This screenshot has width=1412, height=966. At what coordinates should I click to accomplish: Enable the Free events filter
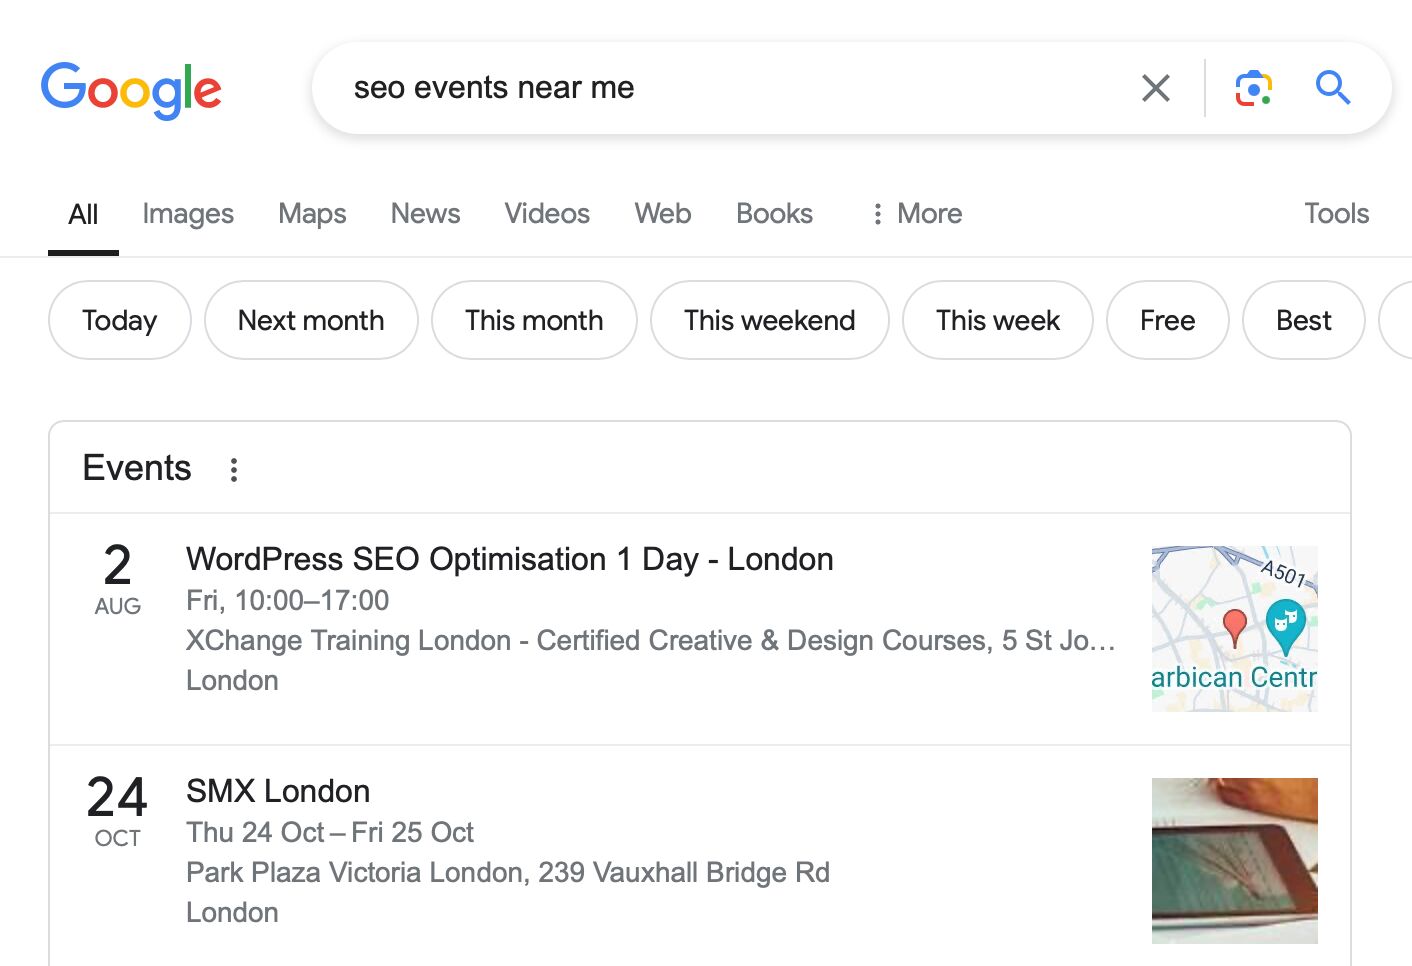point(1167,320)
